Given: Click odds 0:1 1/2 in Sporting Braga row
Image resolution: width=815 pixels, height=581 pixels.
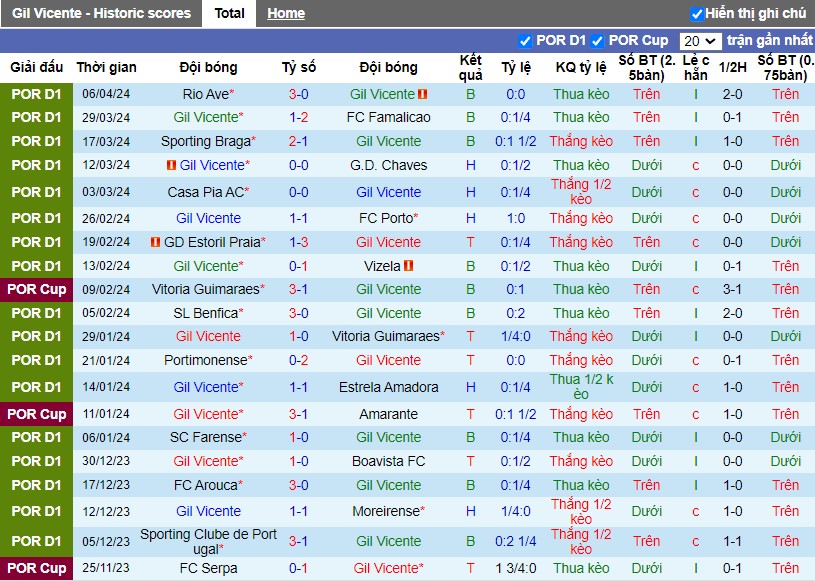Looking at the screenshot, I should pos(516,141).
